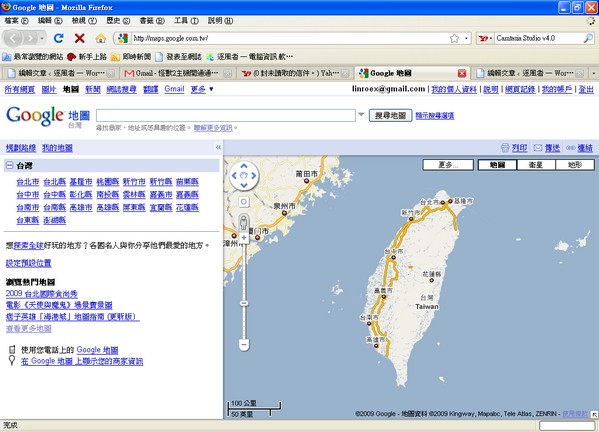Reload the page with the blue refresh icon
Screen dimensions: 599x432
pyautogui.click(x=58, y=38)
